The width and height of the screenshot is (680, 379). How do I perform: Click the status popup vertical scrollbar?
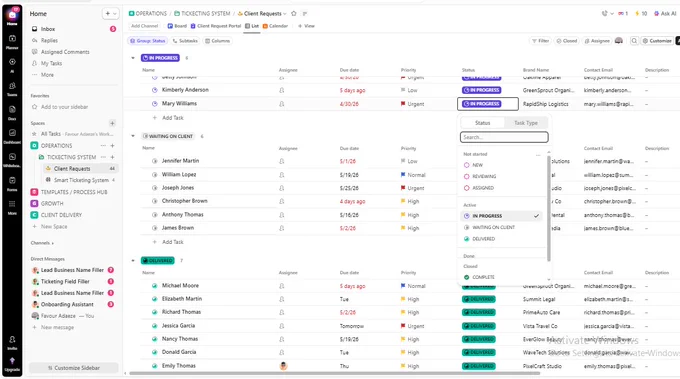click(x=549, y=208)
